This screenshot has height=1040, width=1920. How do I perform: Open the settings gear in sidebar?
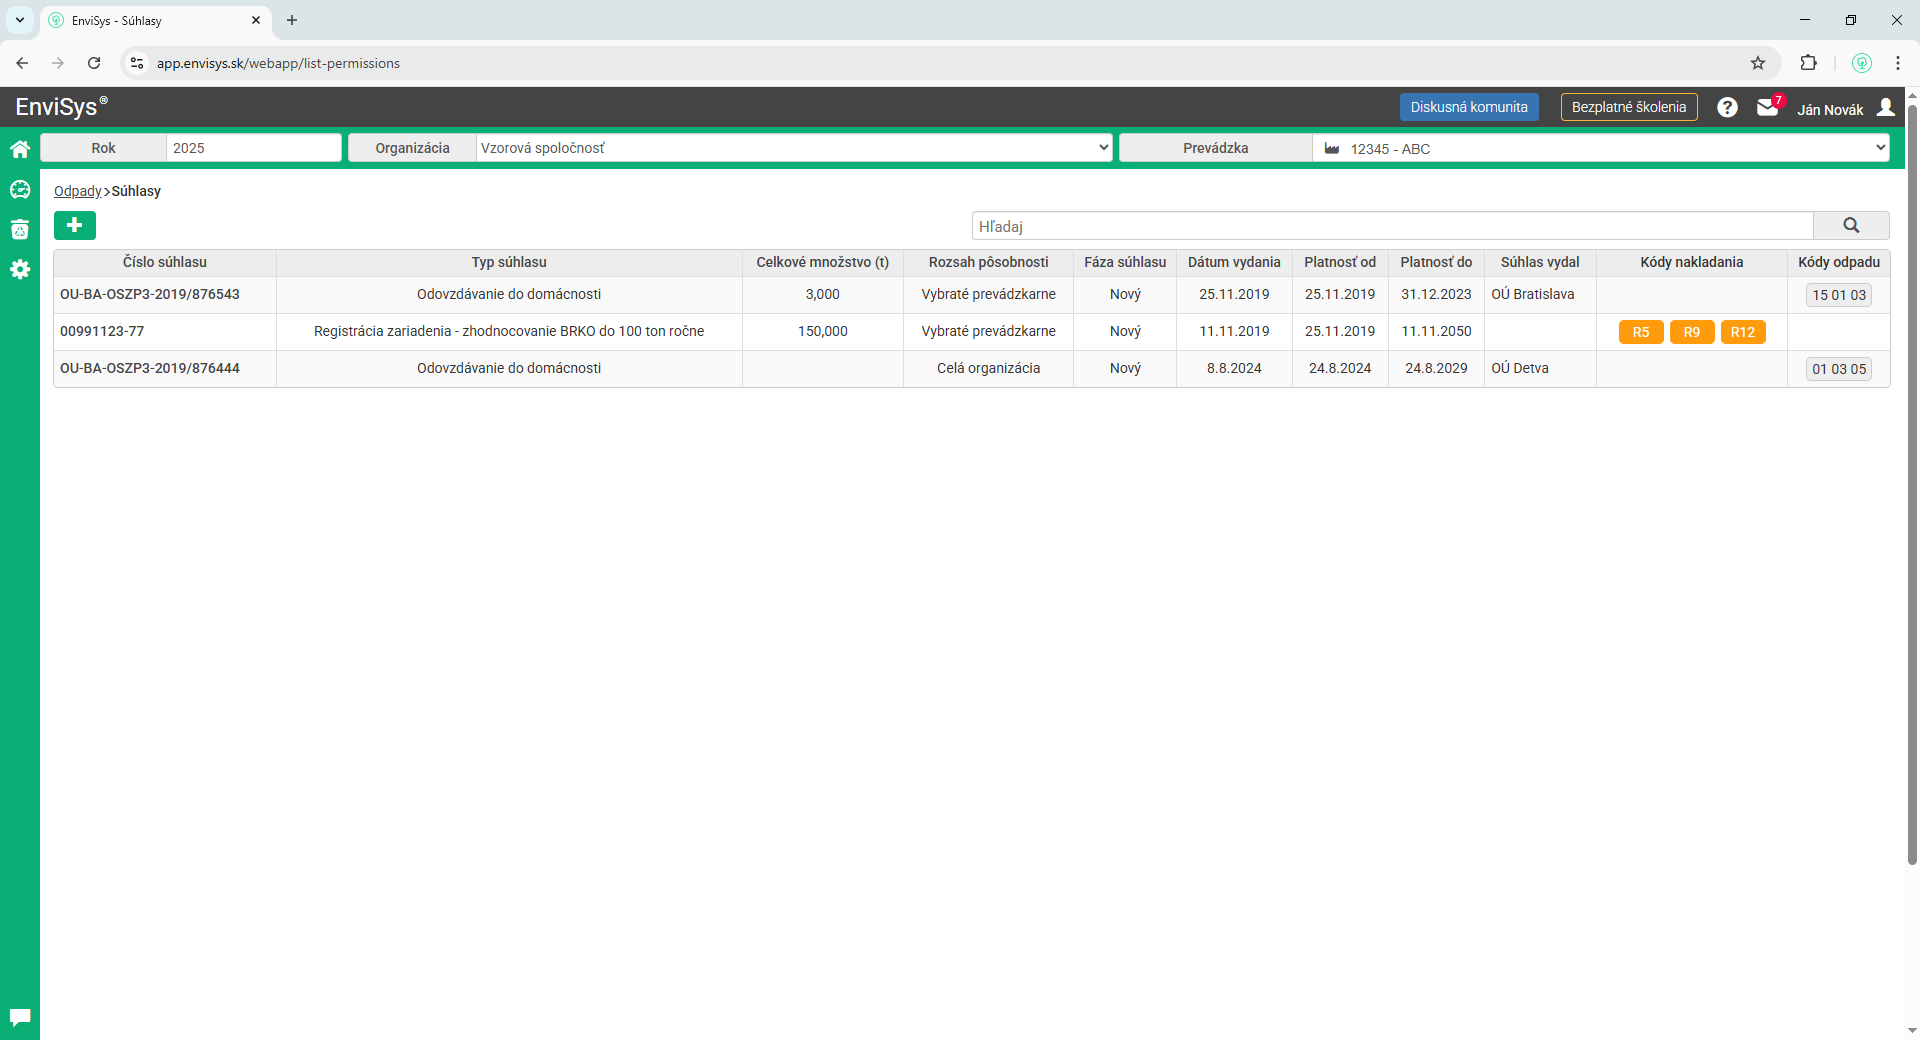click(x=19, y=270)
